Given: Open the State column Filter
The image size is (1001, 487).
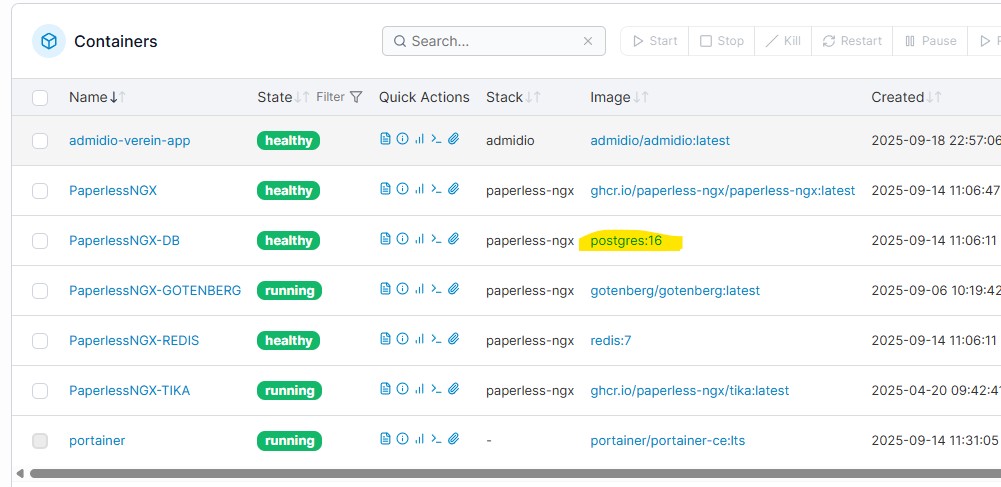Looking at the screenshot, I should tap(339, 97).
